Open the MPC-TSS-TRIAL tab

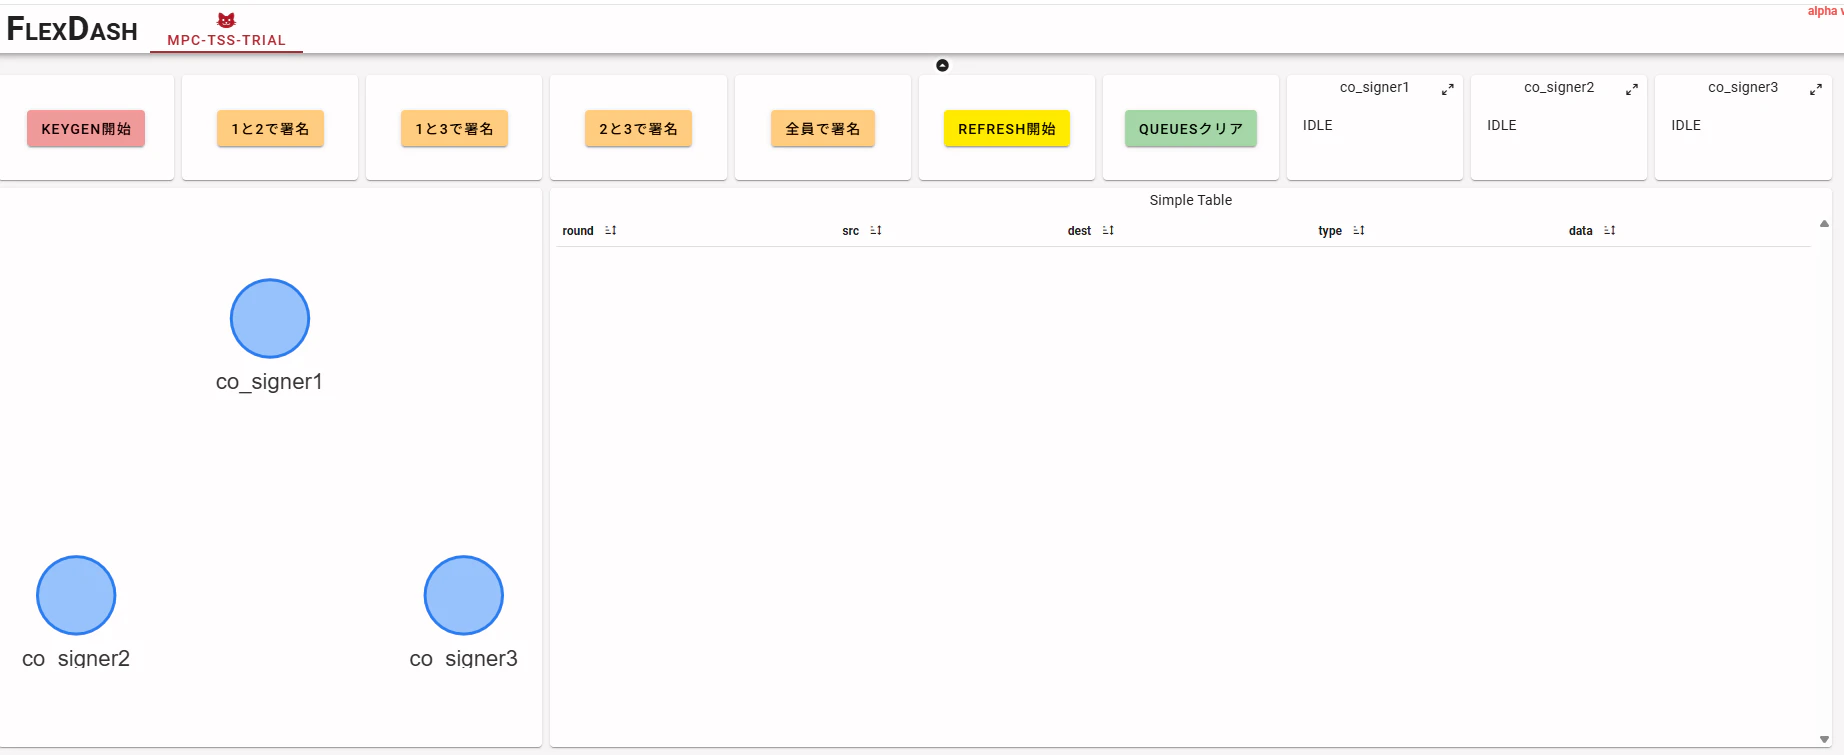(226, 31)
